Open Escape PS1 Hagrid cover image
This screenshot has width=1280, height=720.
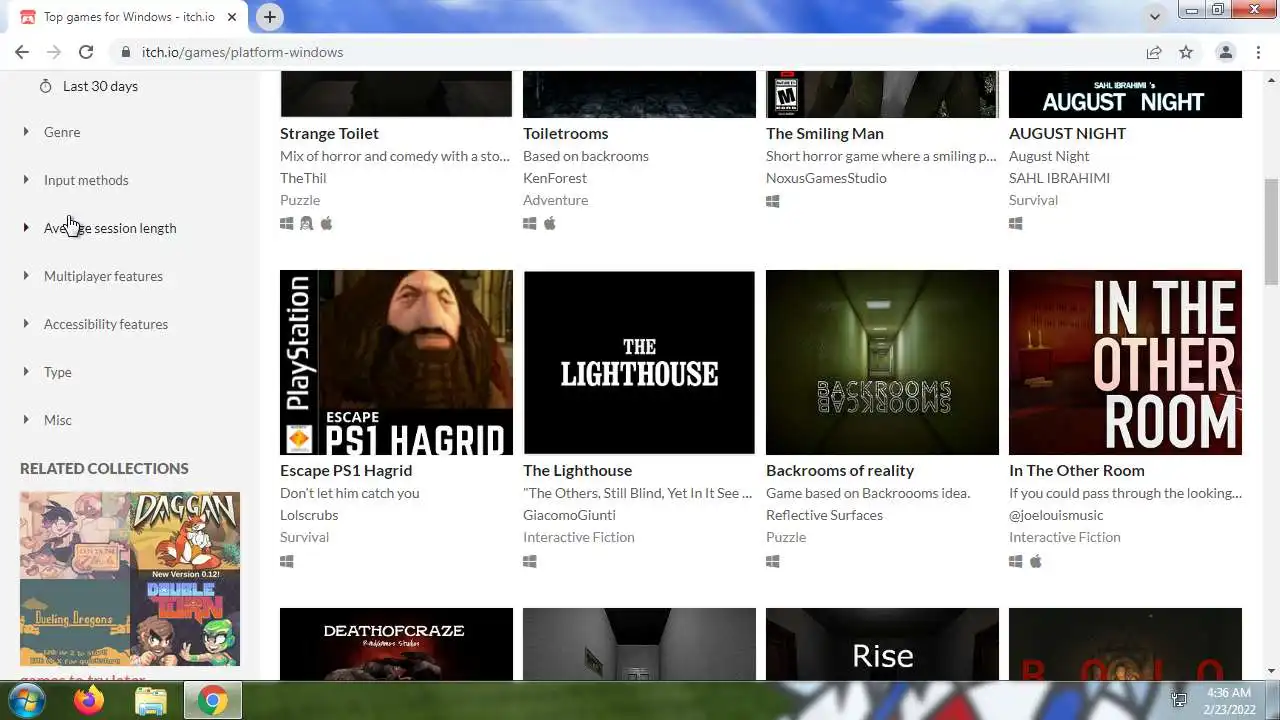(x=396, y=362)
